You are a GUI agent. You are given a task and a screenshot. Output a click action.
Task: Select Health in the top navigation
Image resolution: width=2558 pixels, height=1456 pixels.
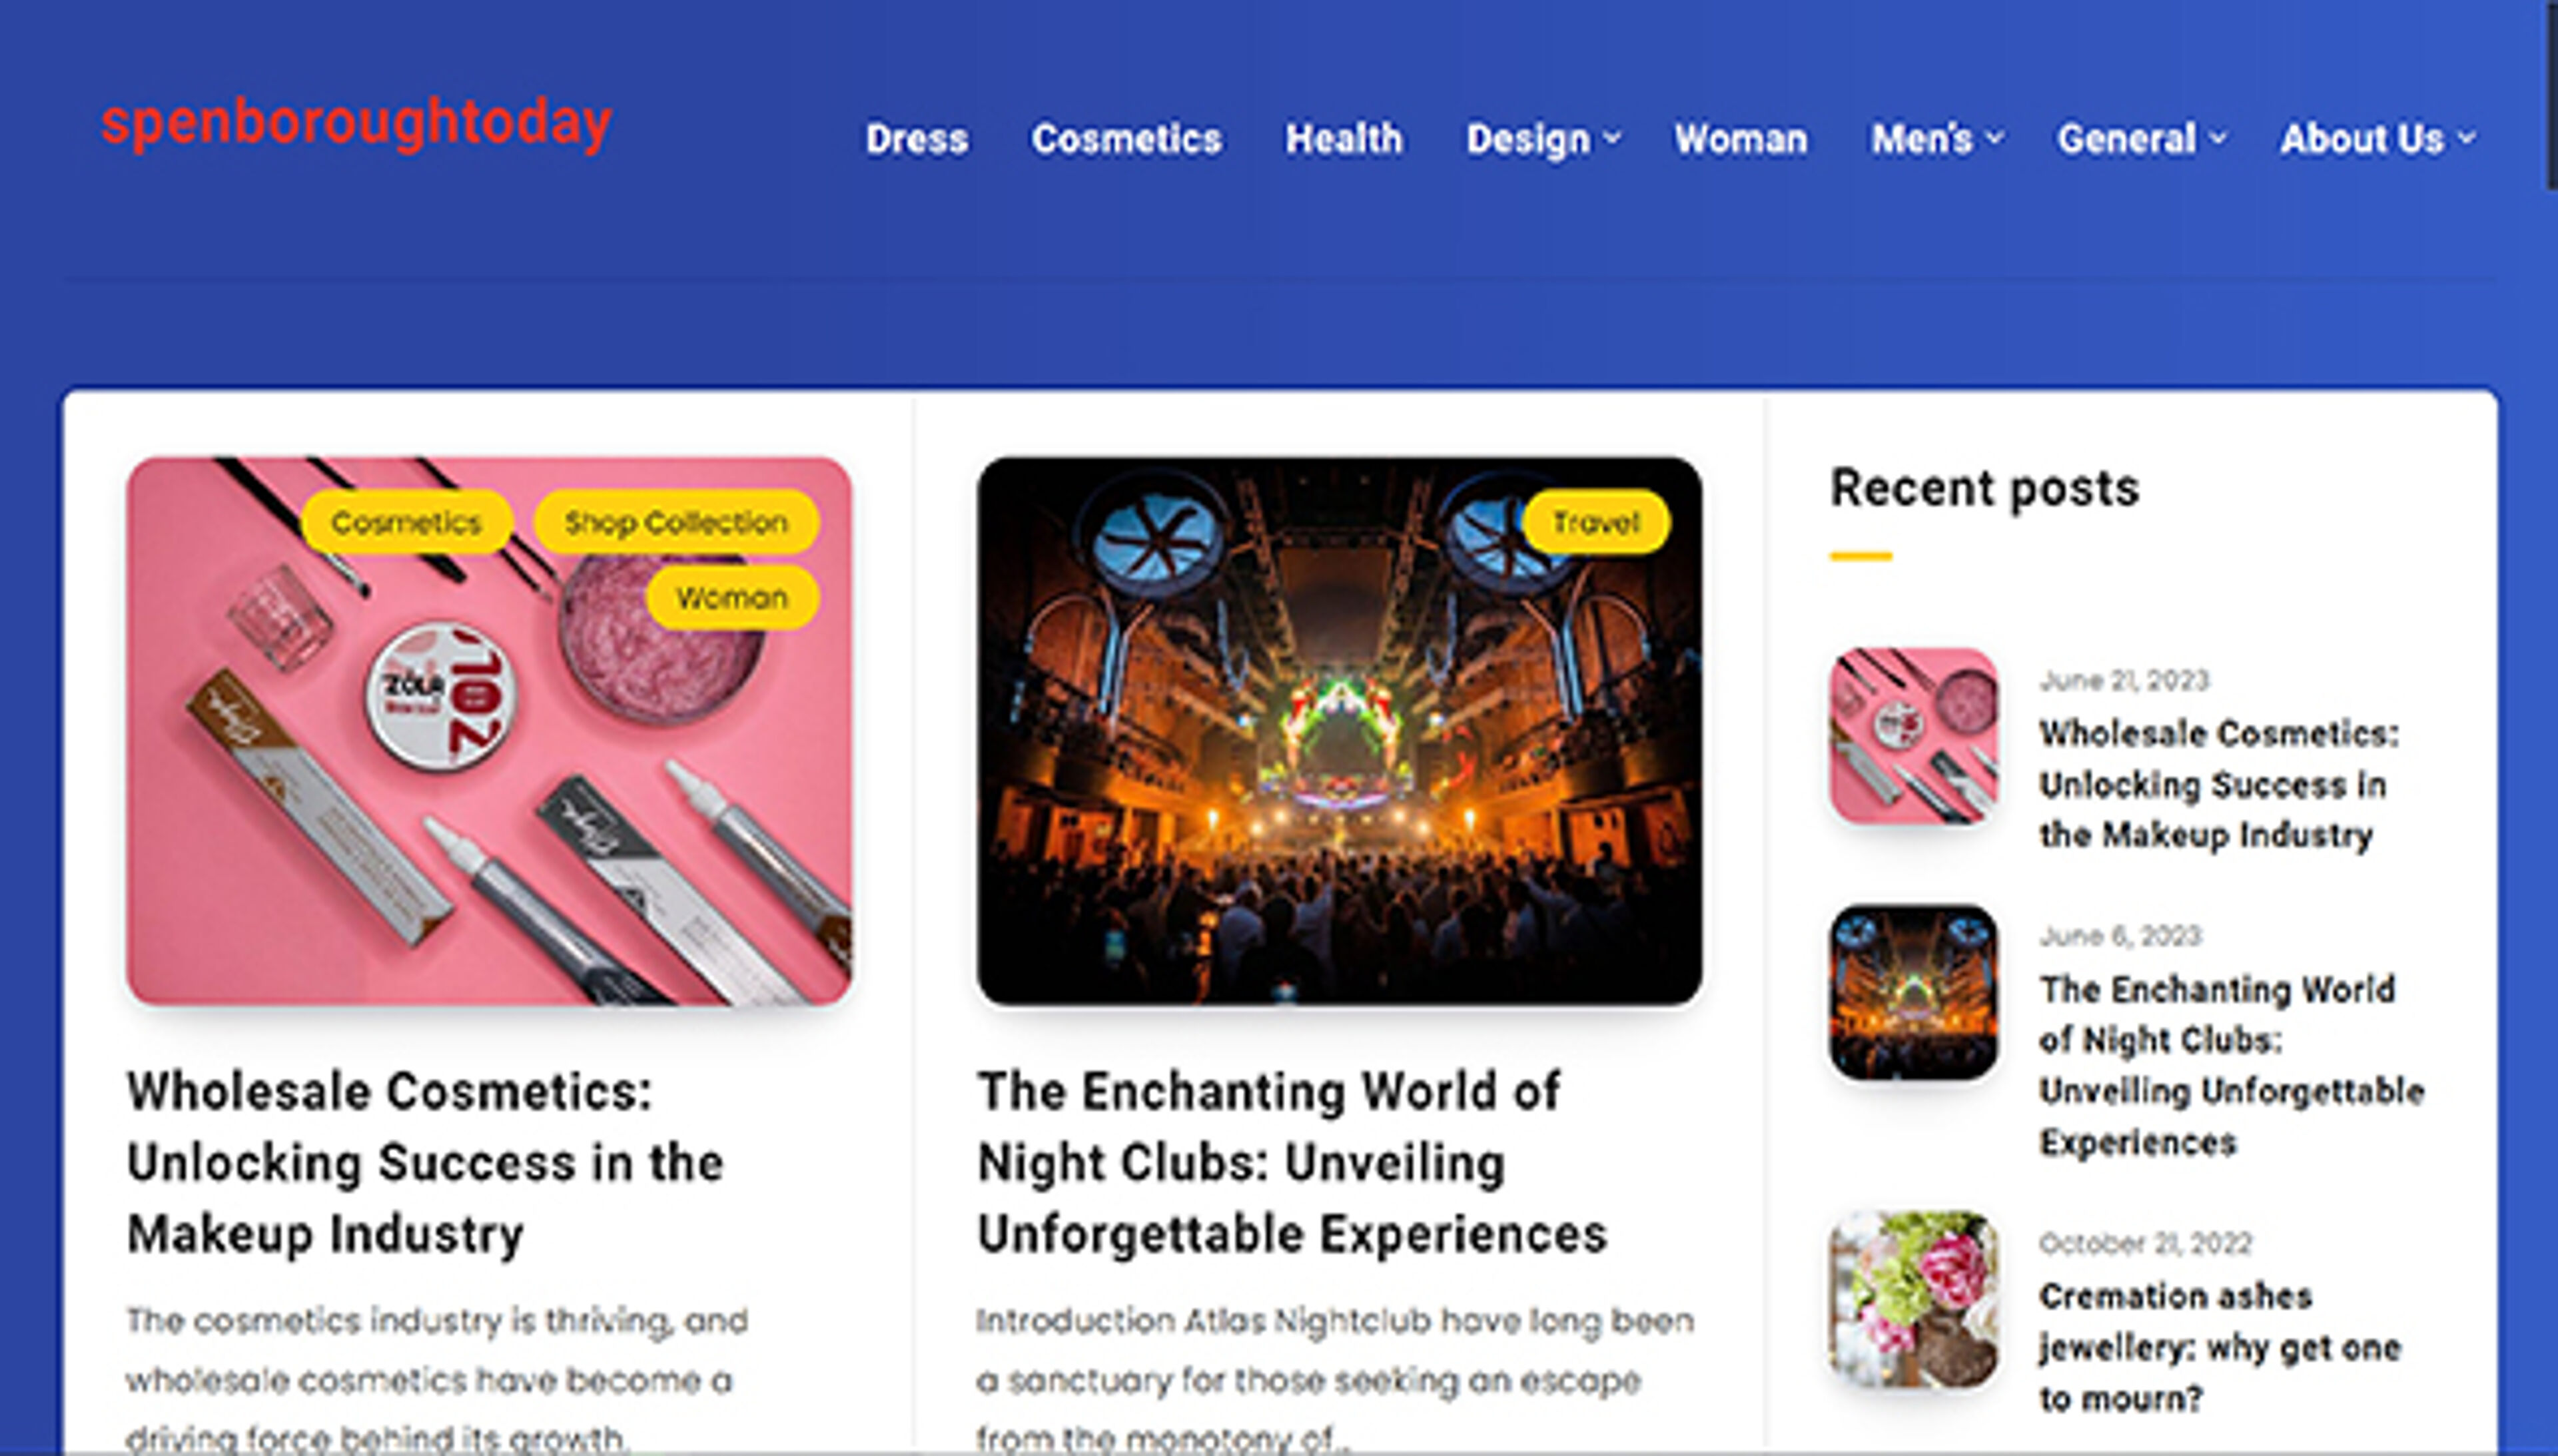(1343, 139)
